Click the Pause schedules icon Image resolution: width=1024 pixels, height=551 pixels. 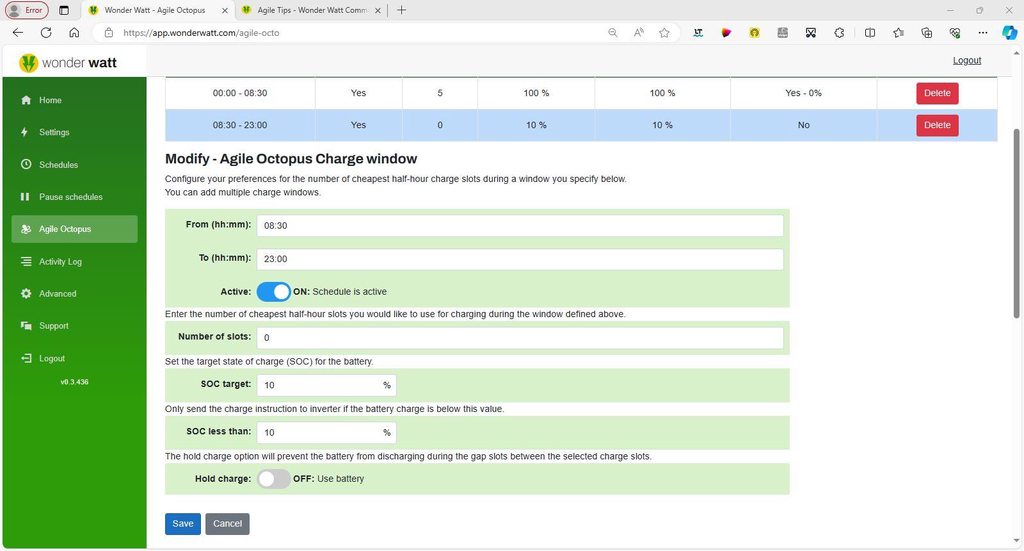pos(25,197)
